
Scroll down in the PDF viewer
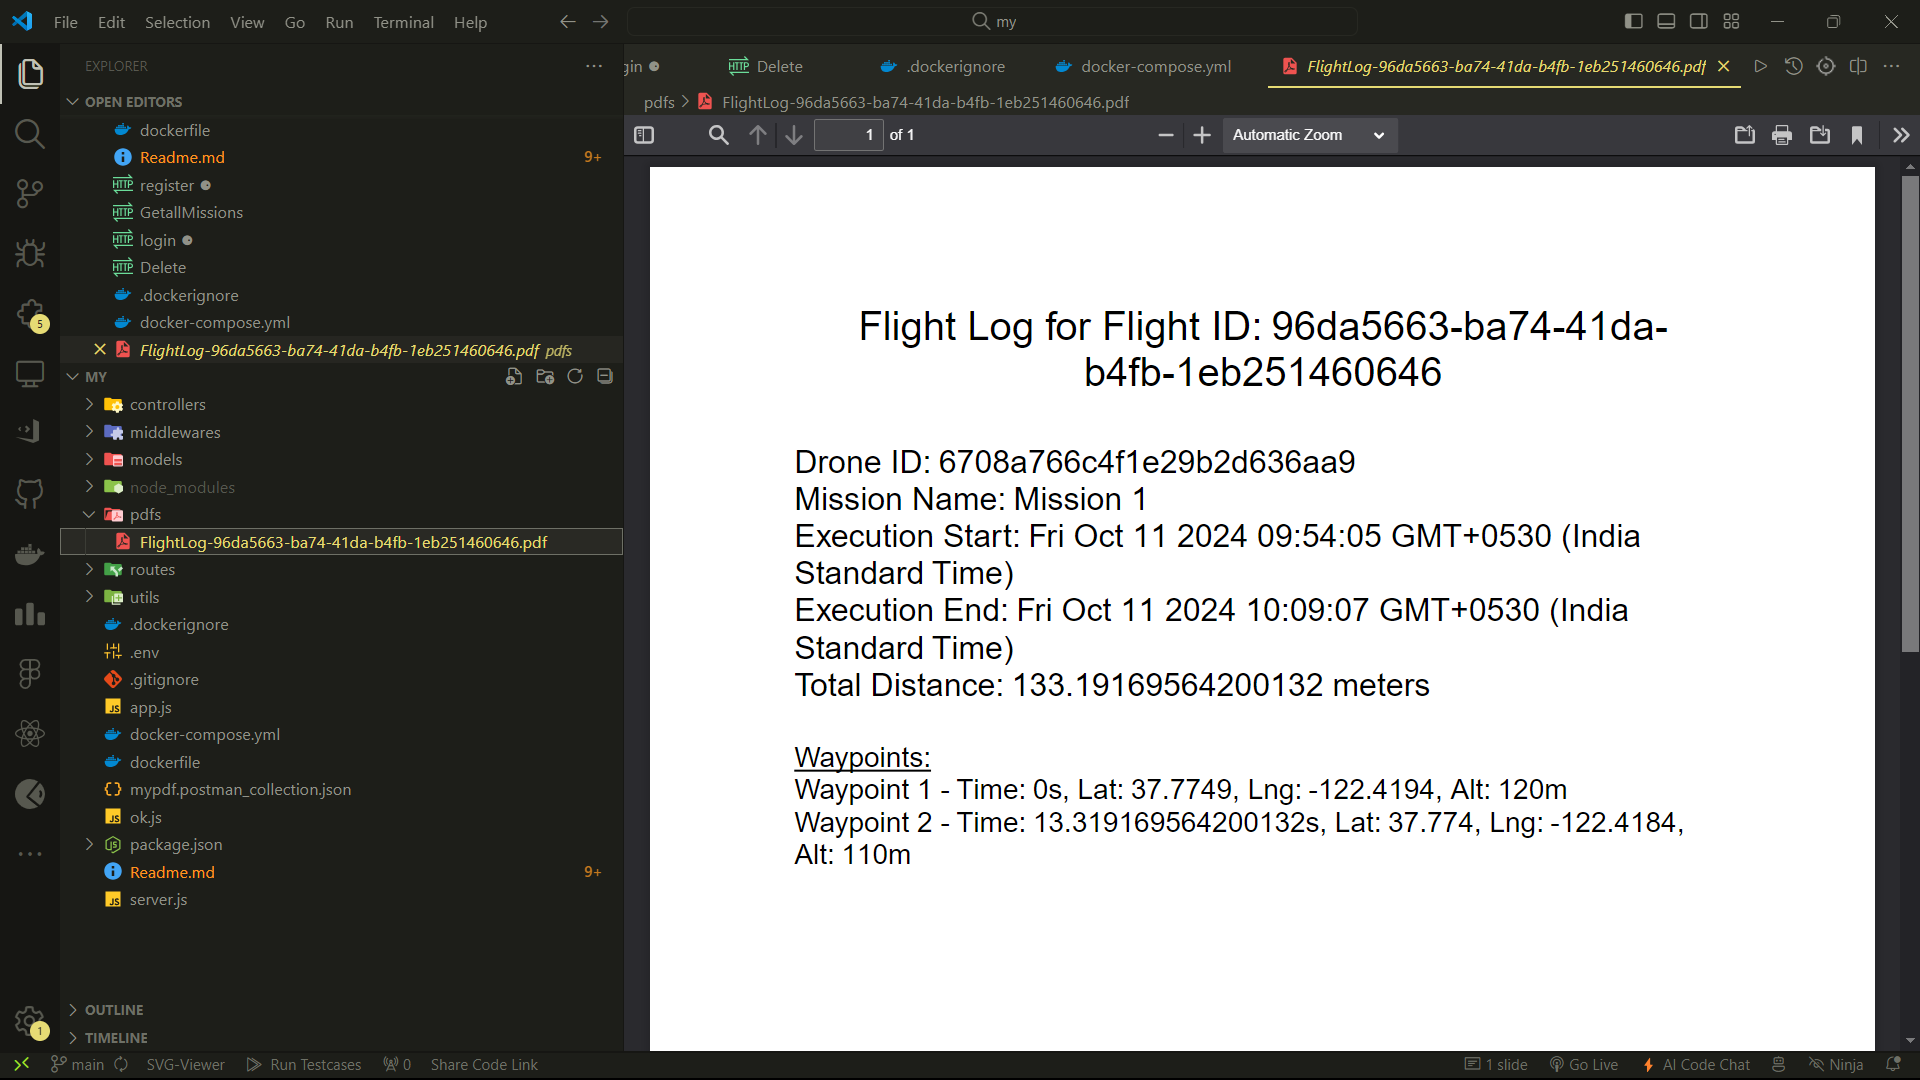point(793,135)
